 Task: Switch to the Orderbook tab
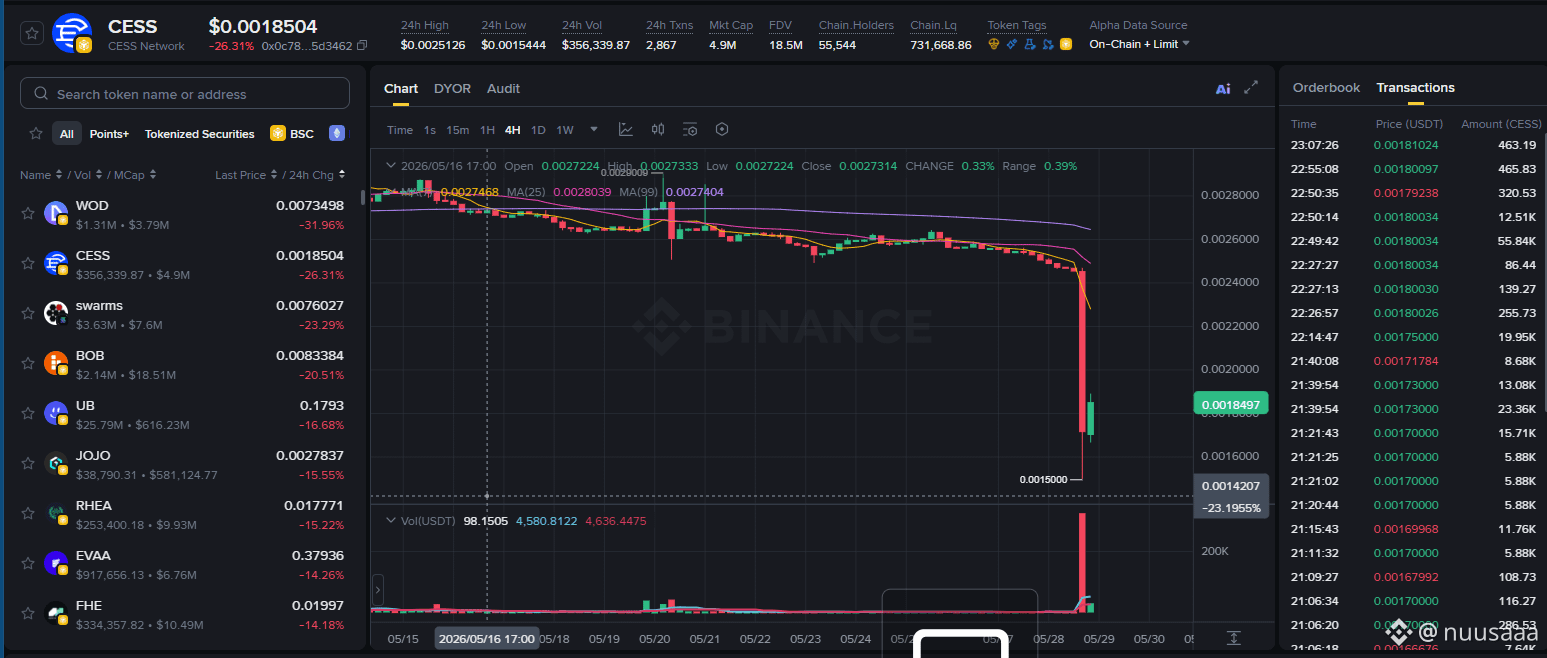coord(1326,88)
